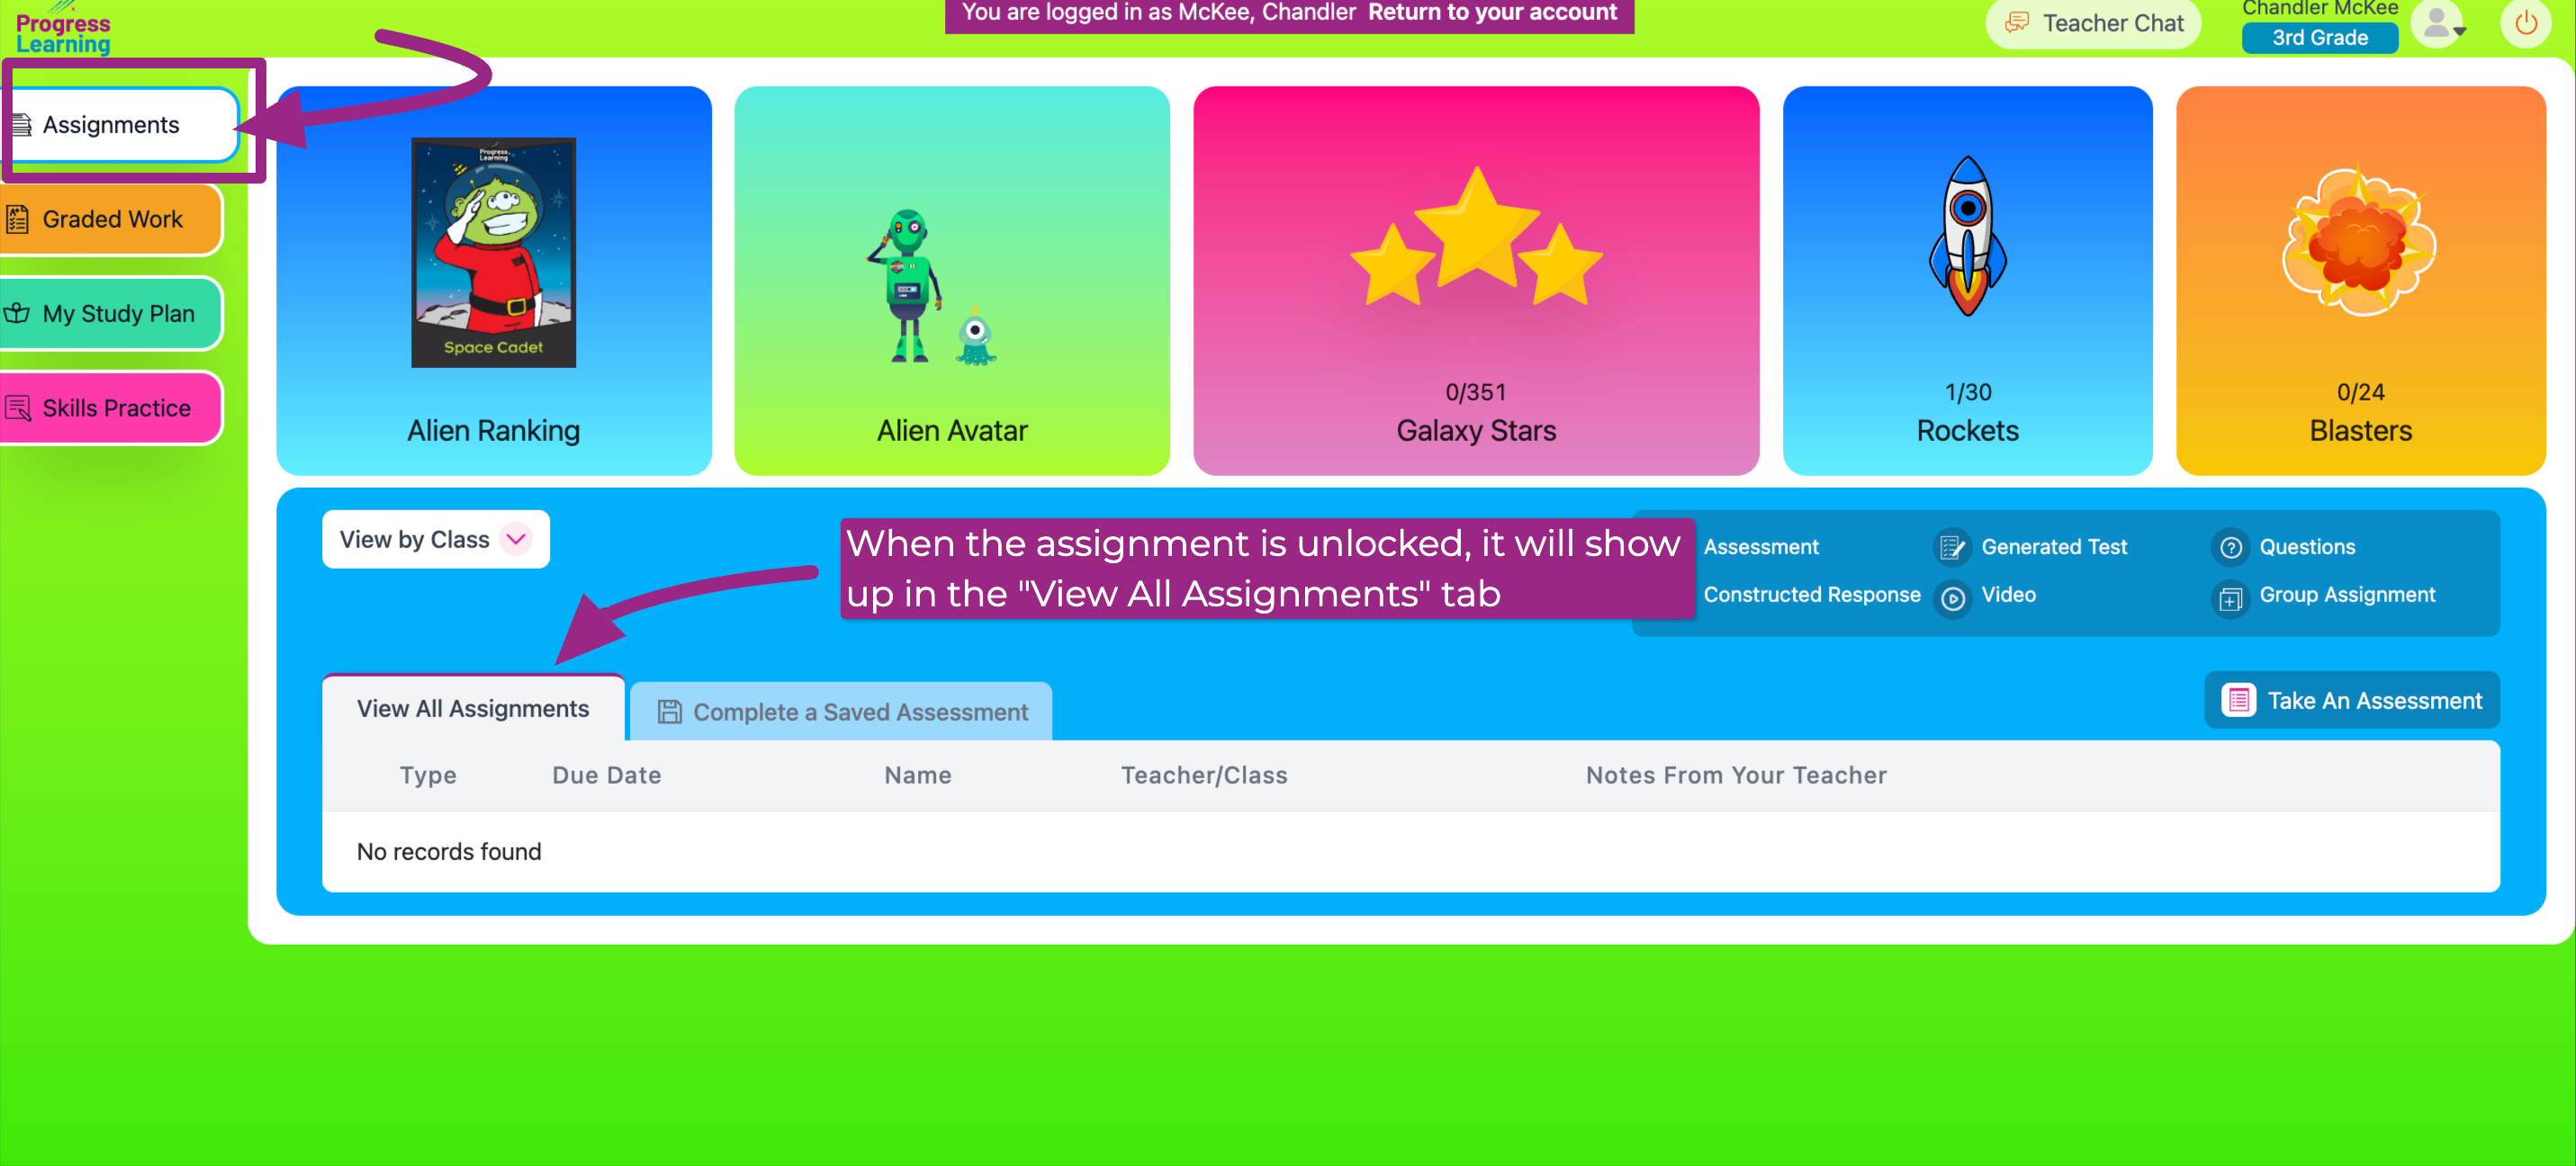Click the Teacher Chat icon
Screen dimensions: 2576x1166
click(x=2016, y=22)
